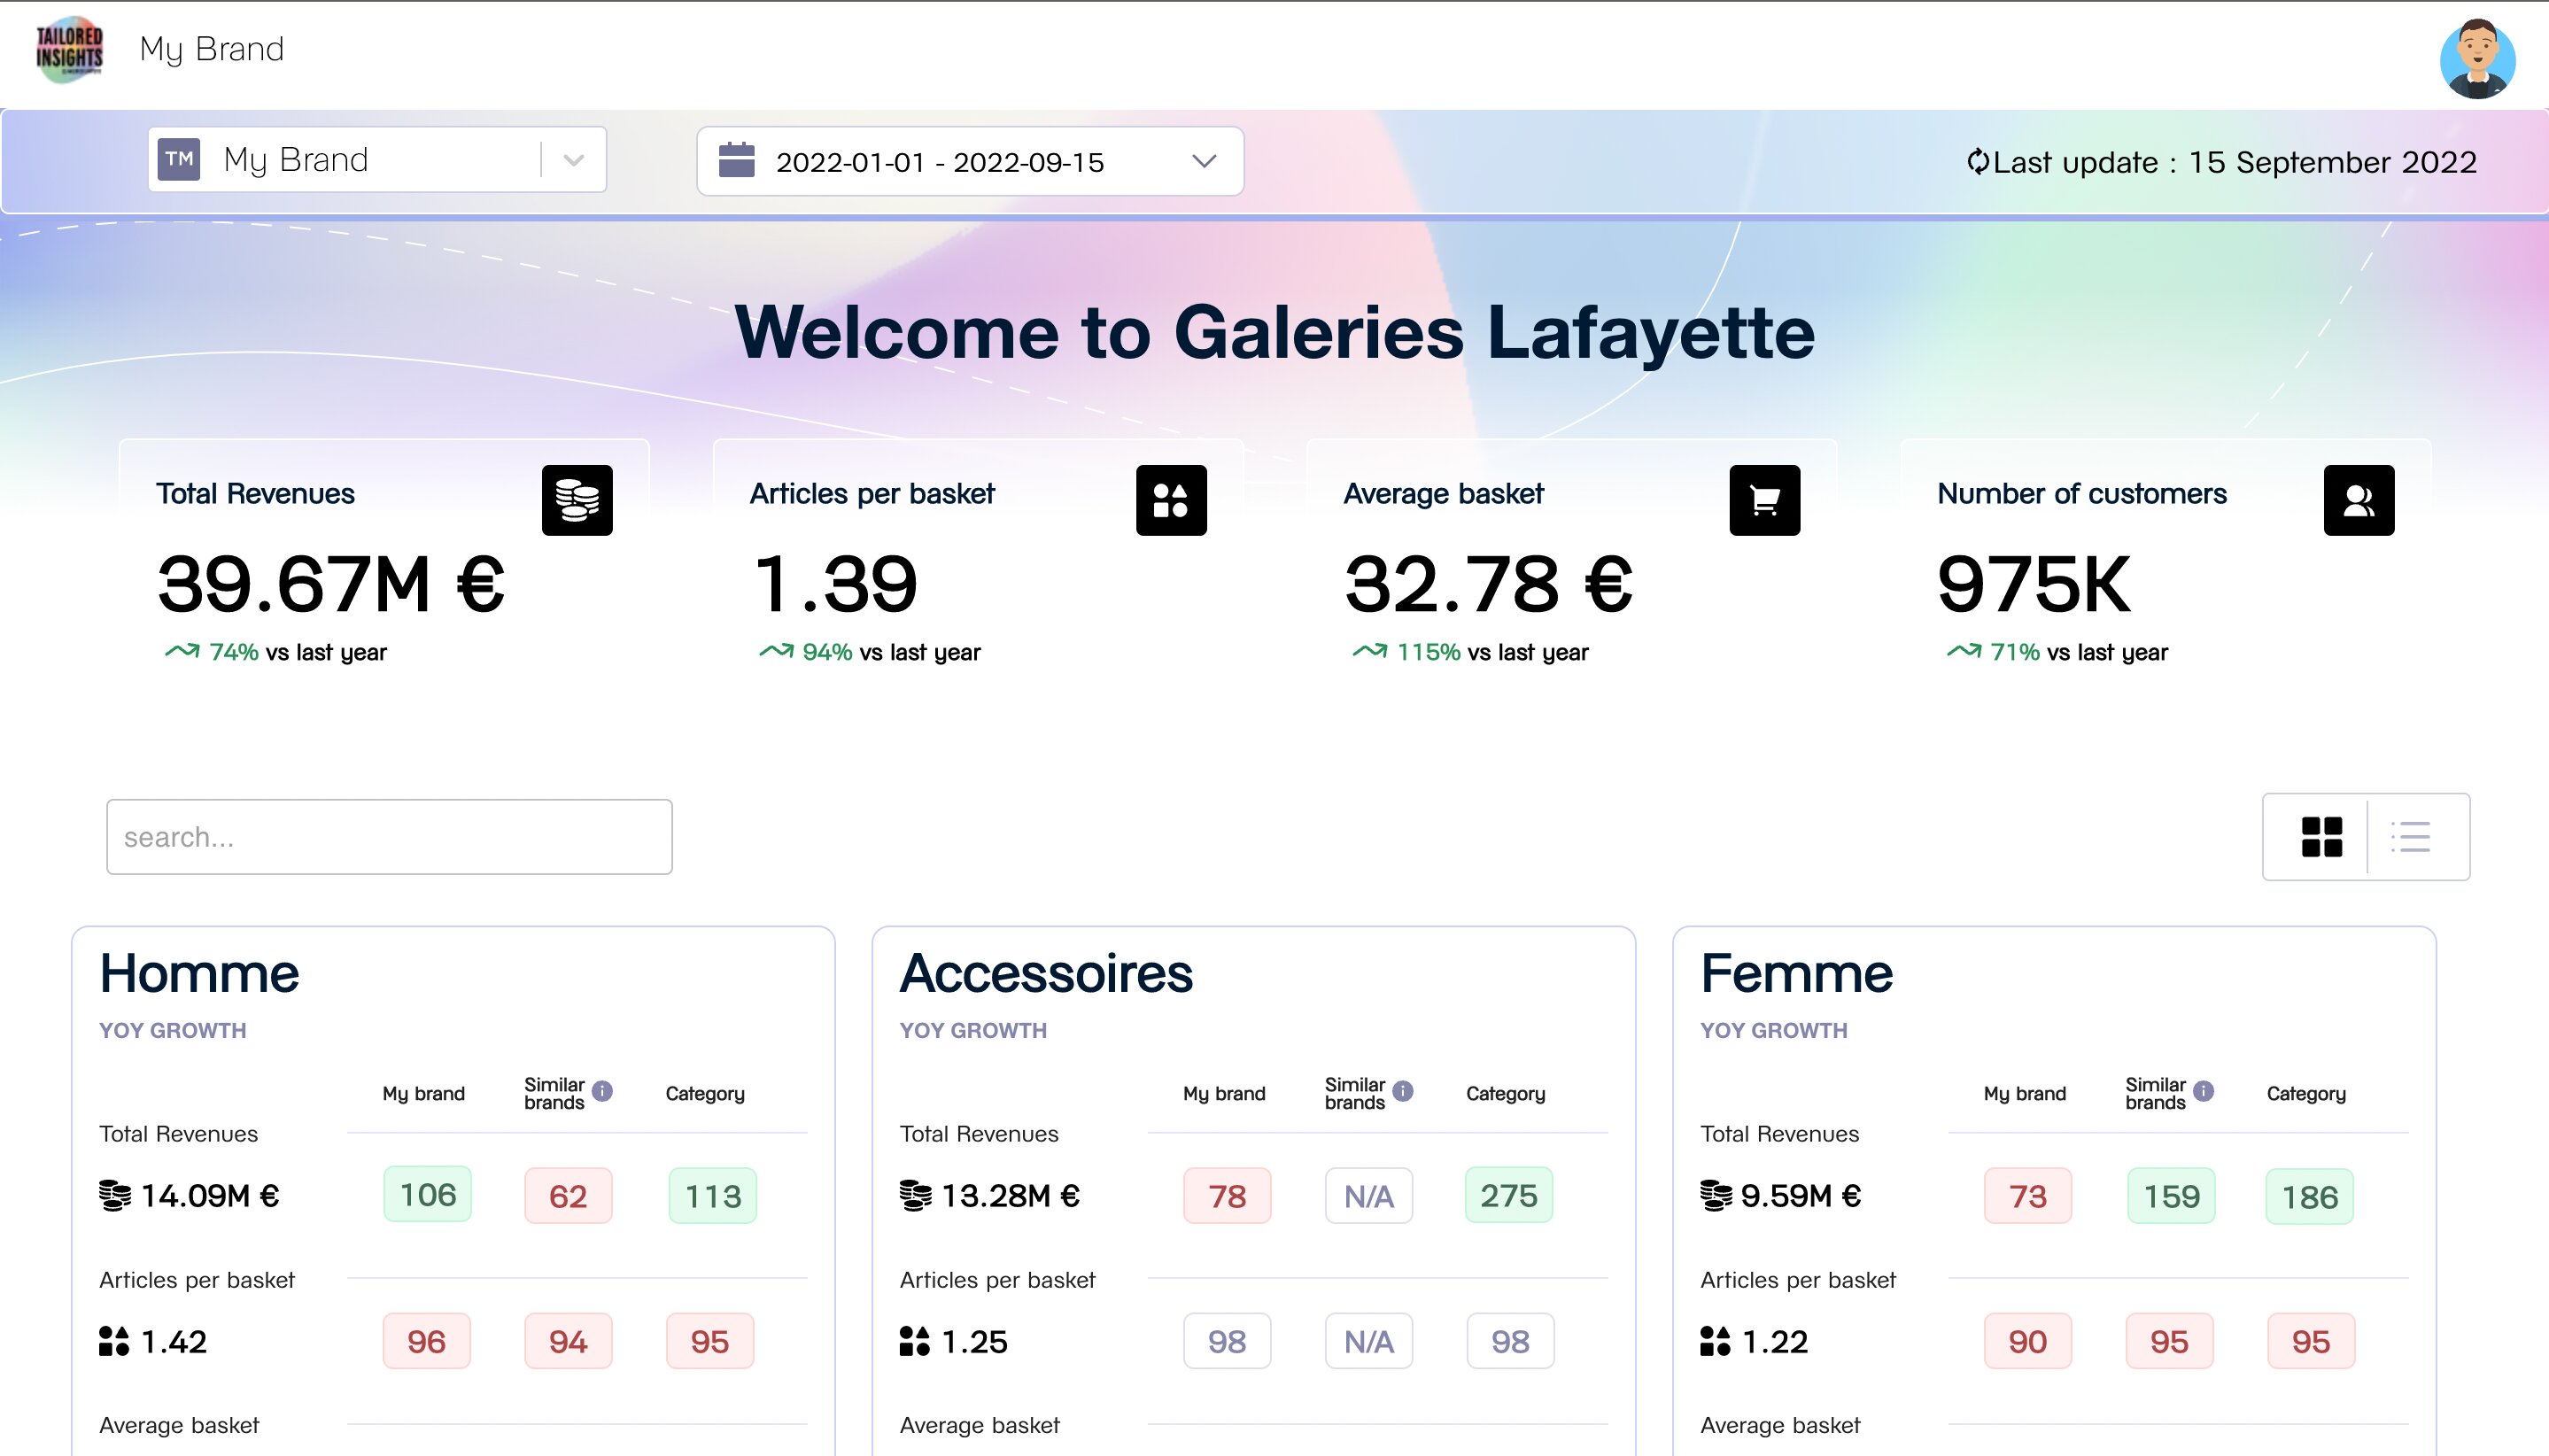Click coins icon beside 14.09M € in Homme

tap(115, 1195)
